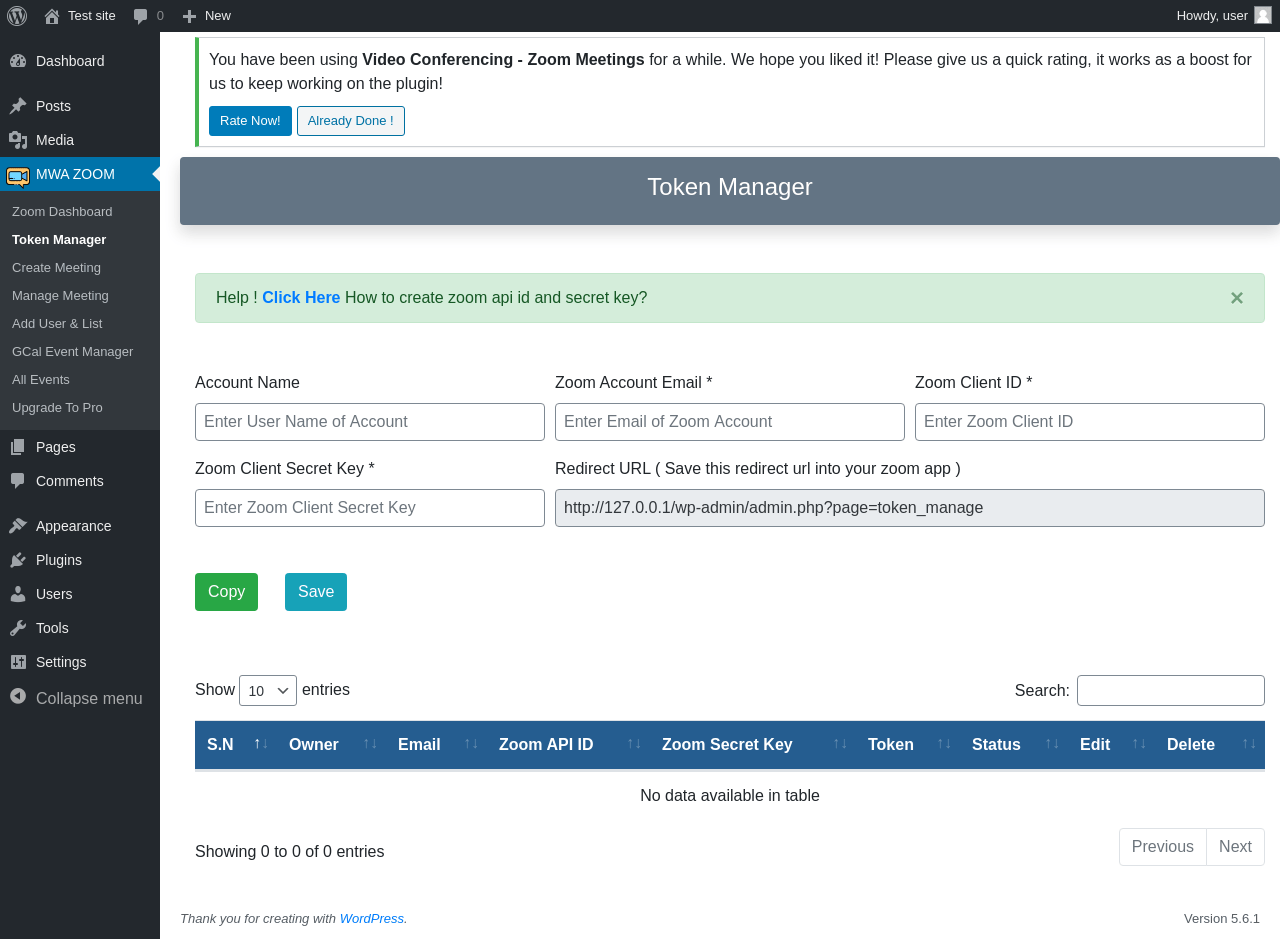
Task: Dismiss the help alert with the X
Action: coord(1237,298)
